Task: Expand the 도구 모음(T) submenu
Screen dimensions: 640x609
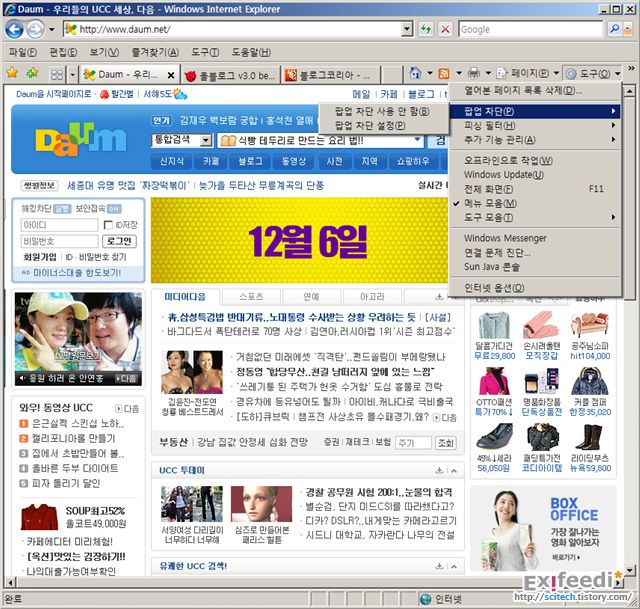Action: point(535,217)
